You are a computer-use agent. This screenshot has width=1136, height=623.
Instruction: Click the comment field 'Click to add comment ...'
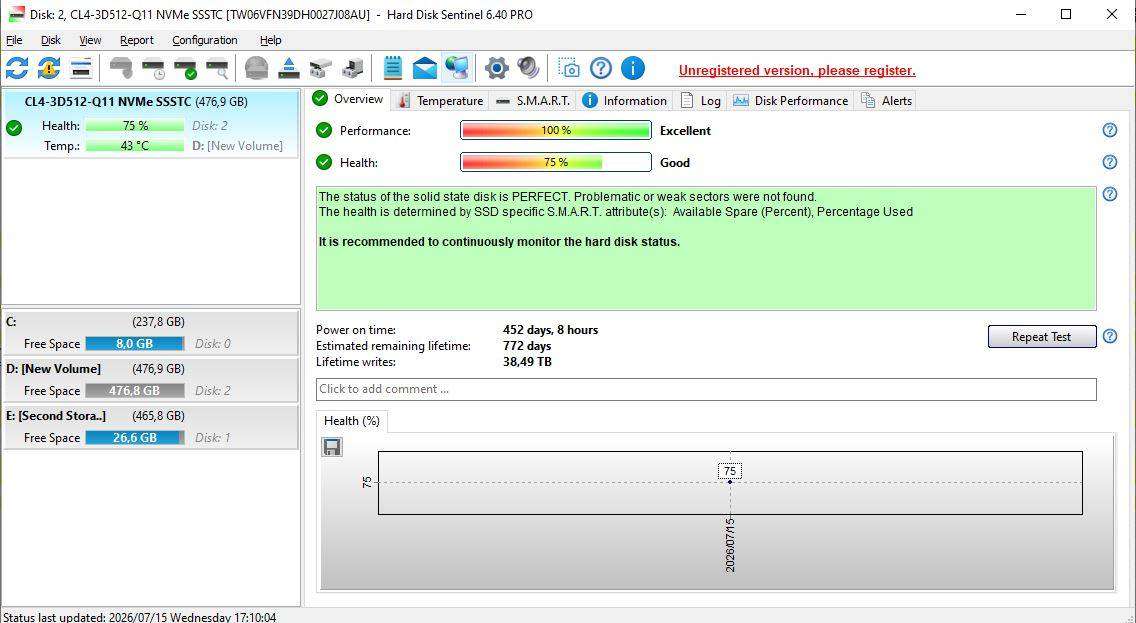click(706, 389)
